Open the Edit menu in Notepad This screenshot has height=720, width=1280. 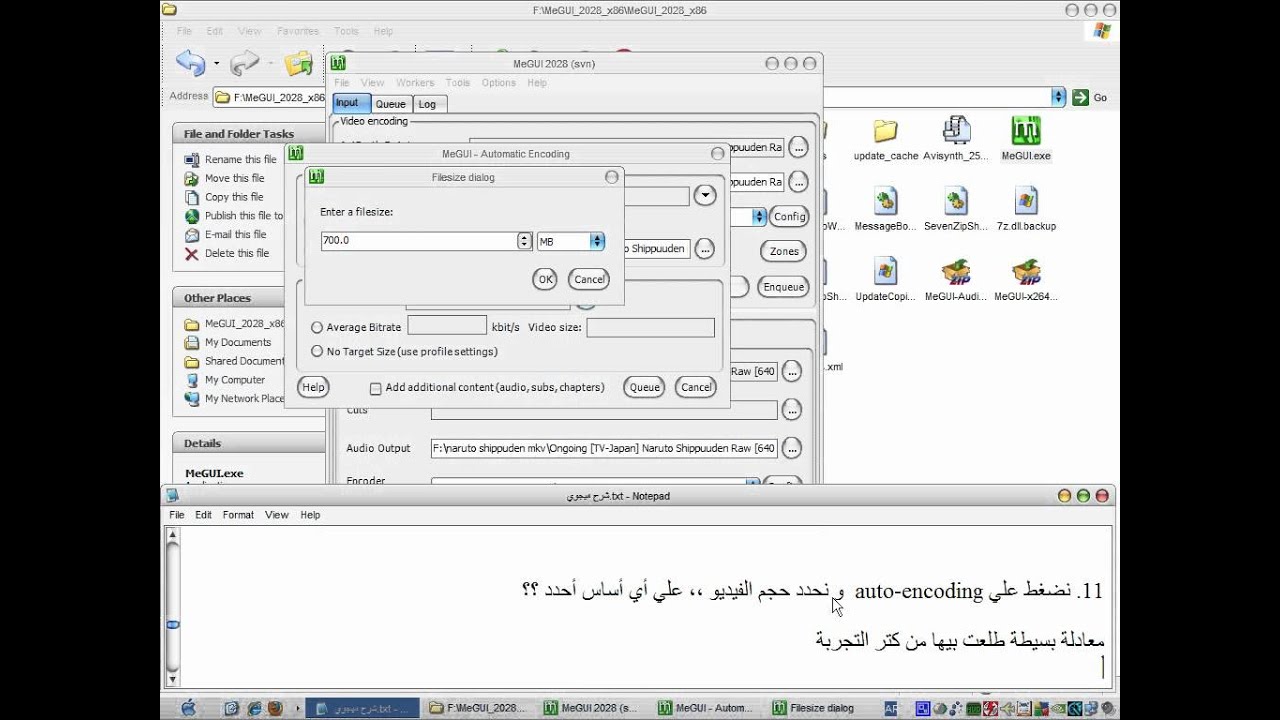pos(203,515)
